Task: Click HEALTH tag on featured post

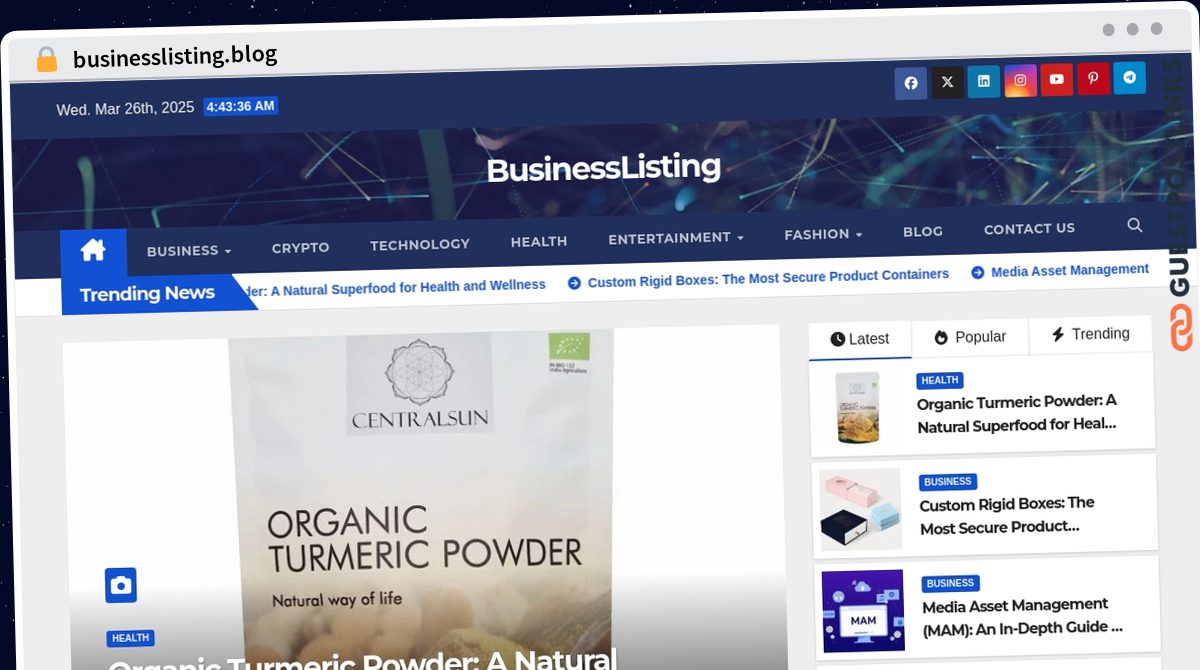Action: pyautogui.click(x=130, y=638)
